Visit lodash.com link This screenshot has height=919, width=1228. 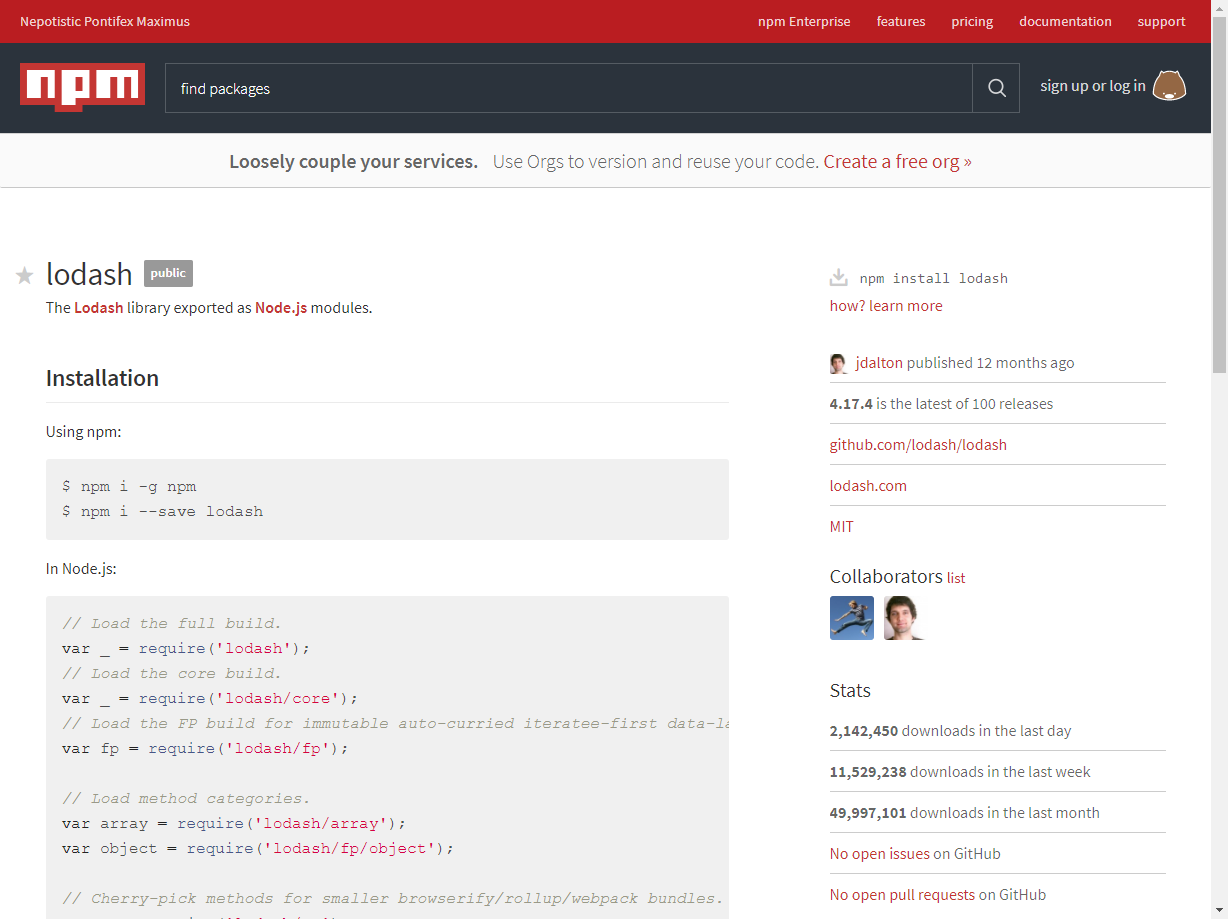pos(868,486)
